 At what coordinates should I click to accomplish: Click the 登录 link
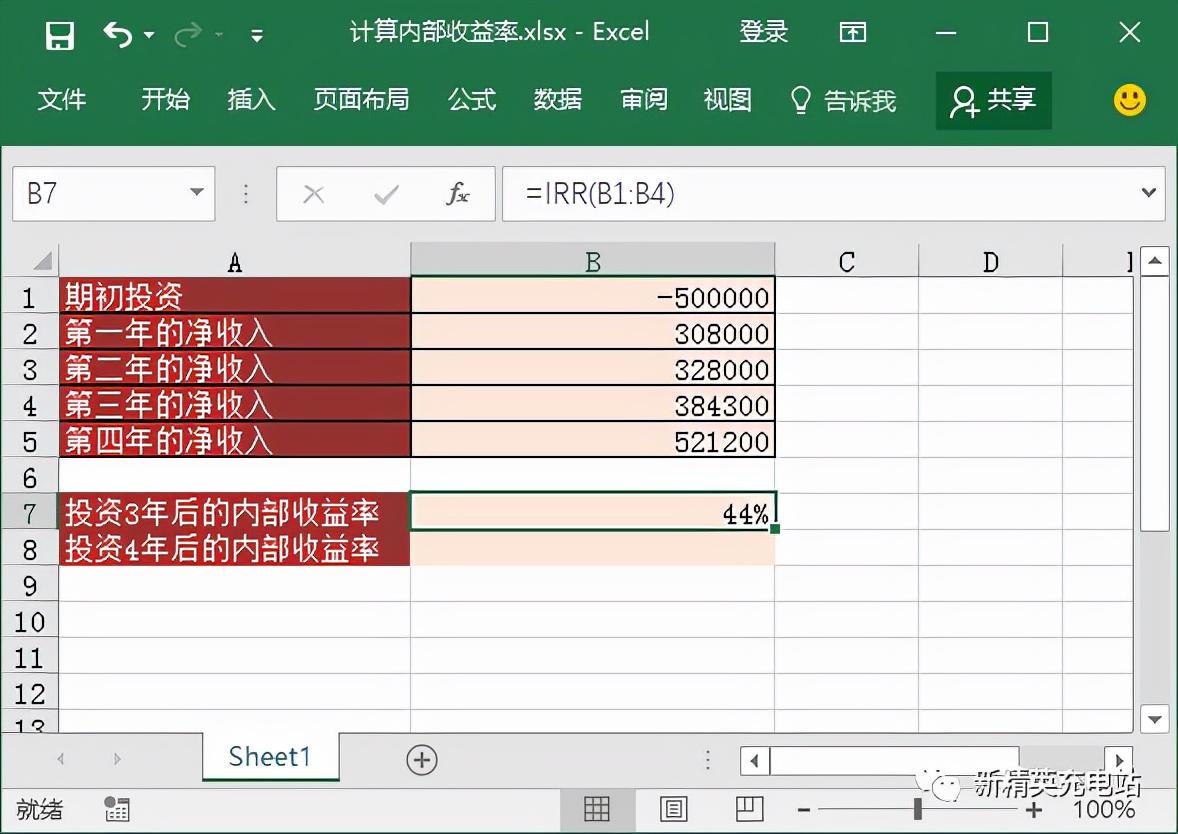pyautogui.click(x=763, y=31)
